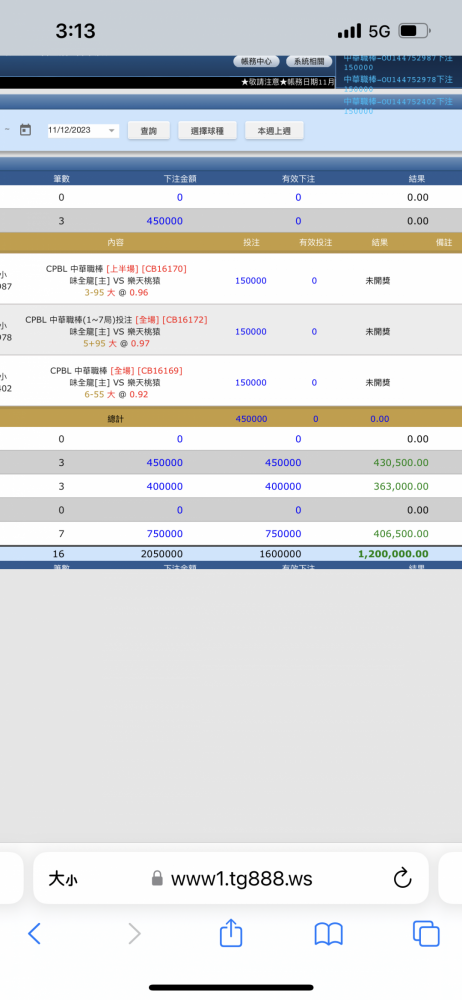Open the calendar date picker icon

coord(26,130)
